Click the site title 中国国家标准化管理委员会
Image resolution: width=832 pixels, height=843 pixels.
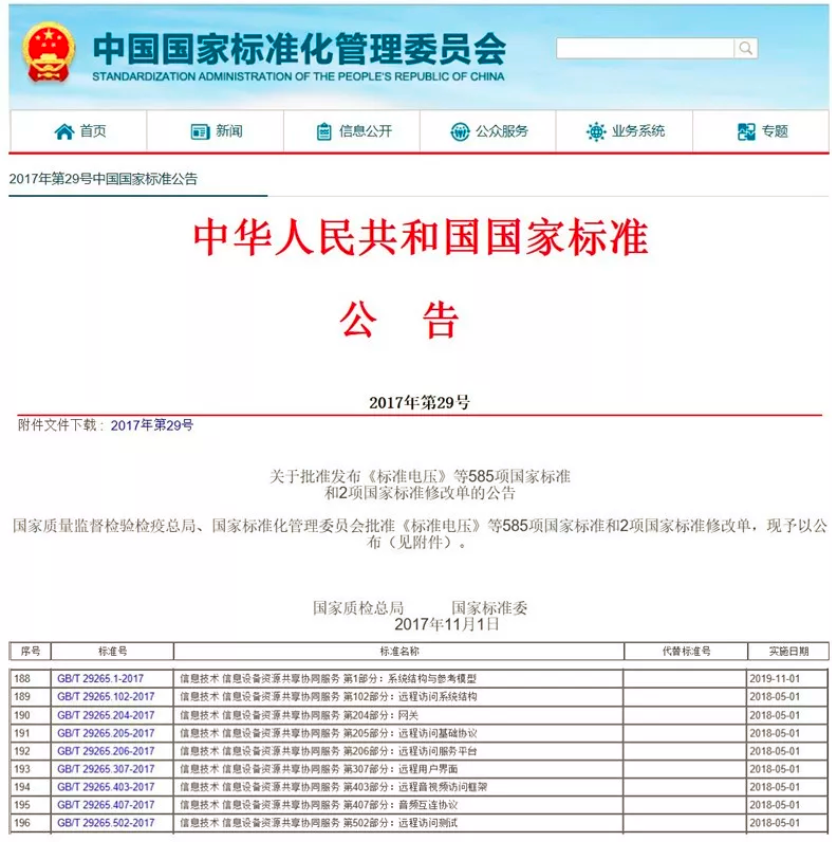pyautogui.click(x=299, y=49)
